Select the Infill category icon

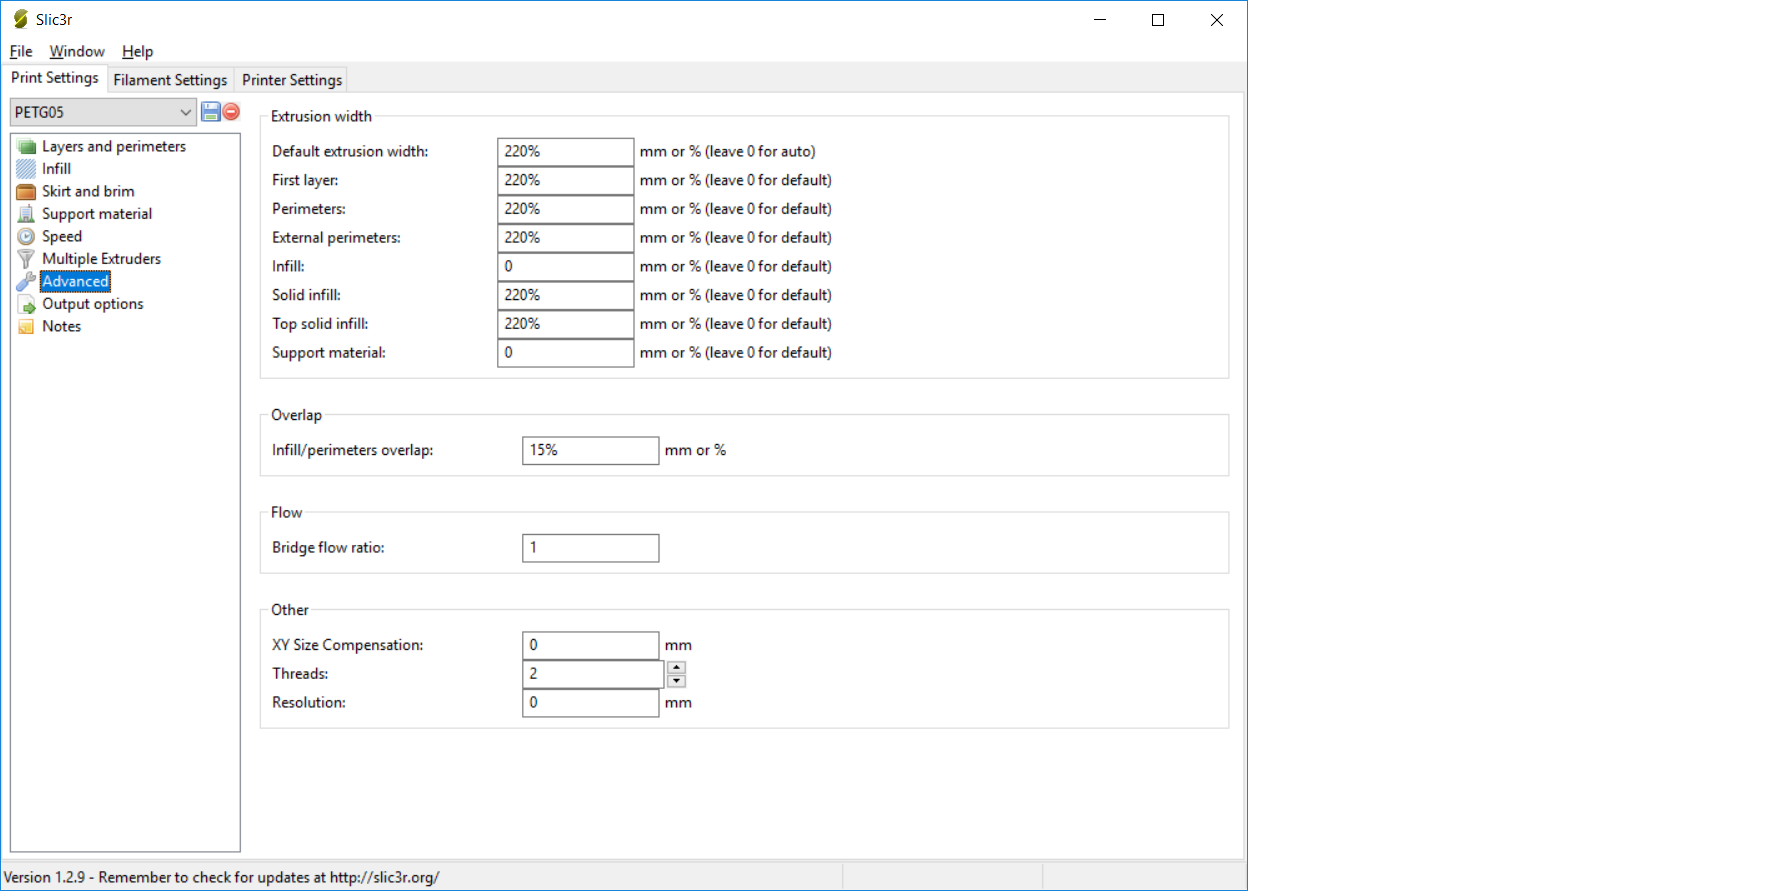[x=26, y=169]
